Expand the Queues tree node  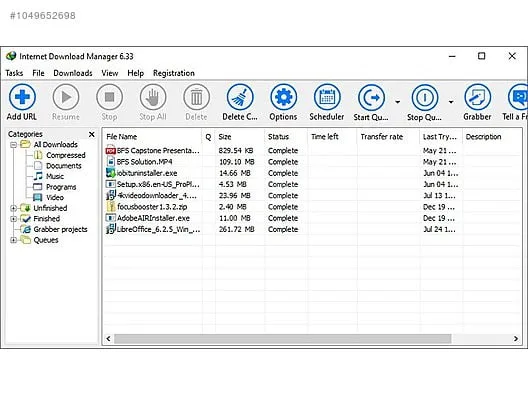pos(13,240)
